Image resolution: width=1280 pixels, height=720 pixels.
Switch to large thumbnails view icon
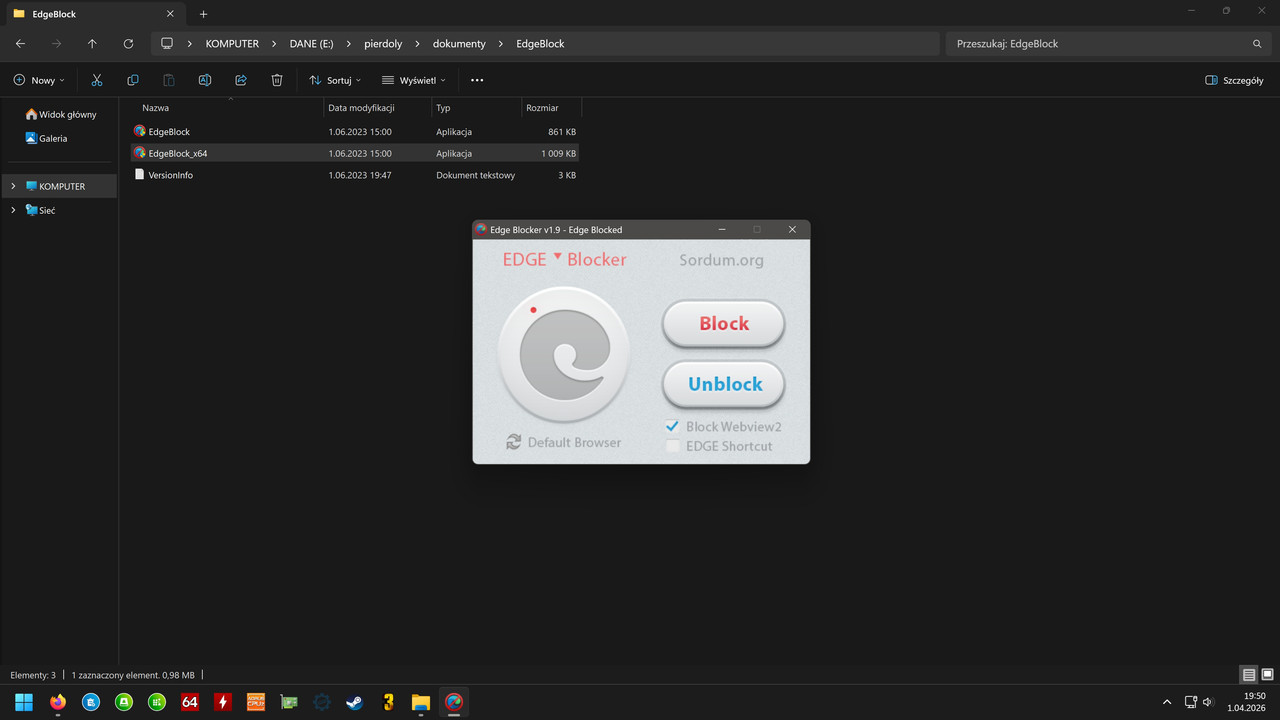click(x=1267, y=675)
